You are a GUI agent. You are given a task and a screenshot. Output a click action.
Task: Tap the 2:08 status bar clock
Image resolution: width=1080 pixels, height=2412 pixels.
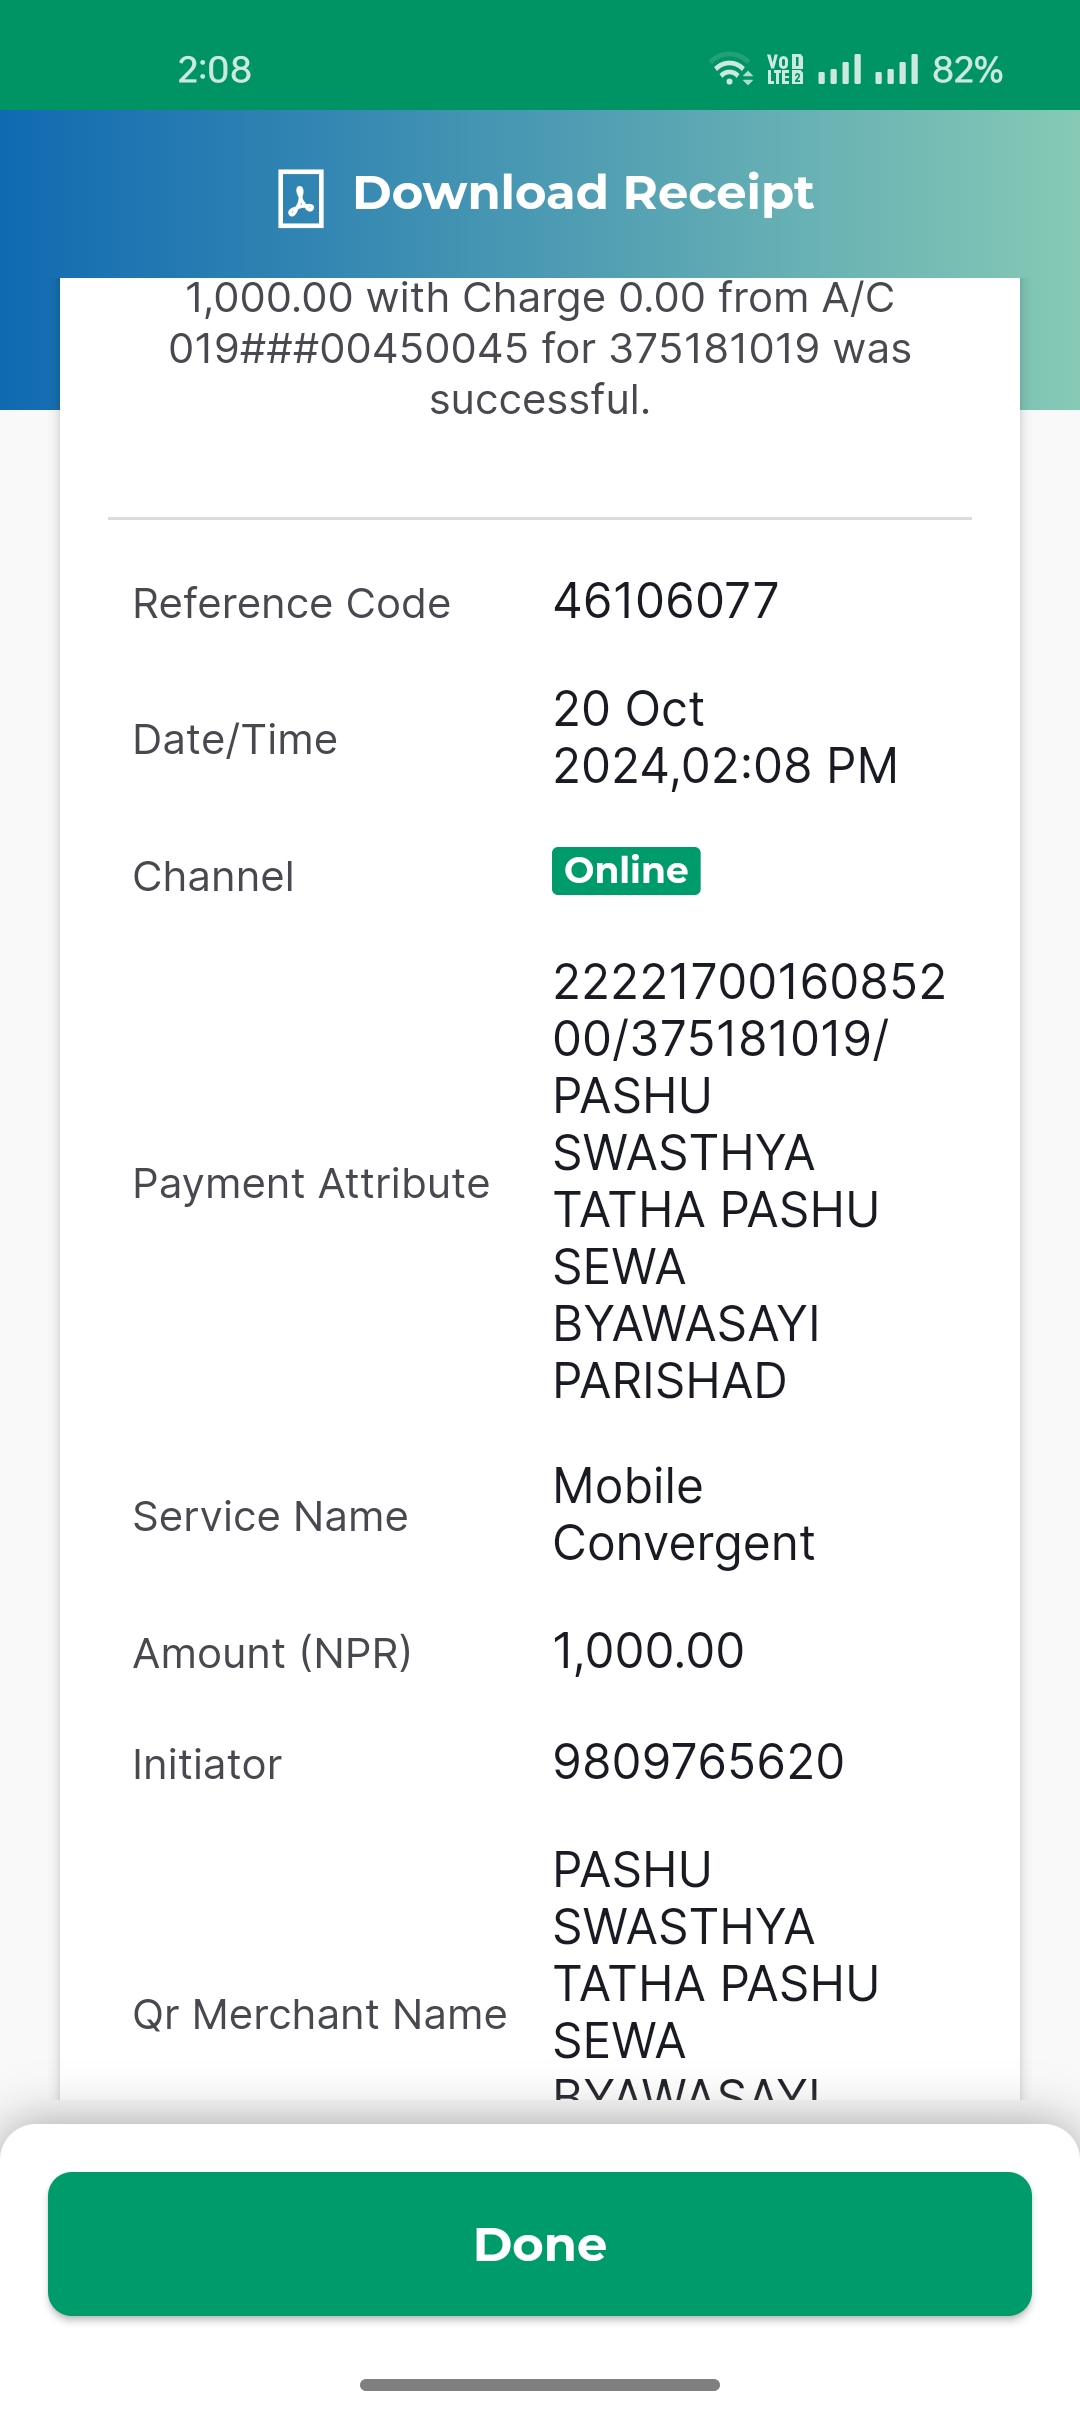click(214, 69)
